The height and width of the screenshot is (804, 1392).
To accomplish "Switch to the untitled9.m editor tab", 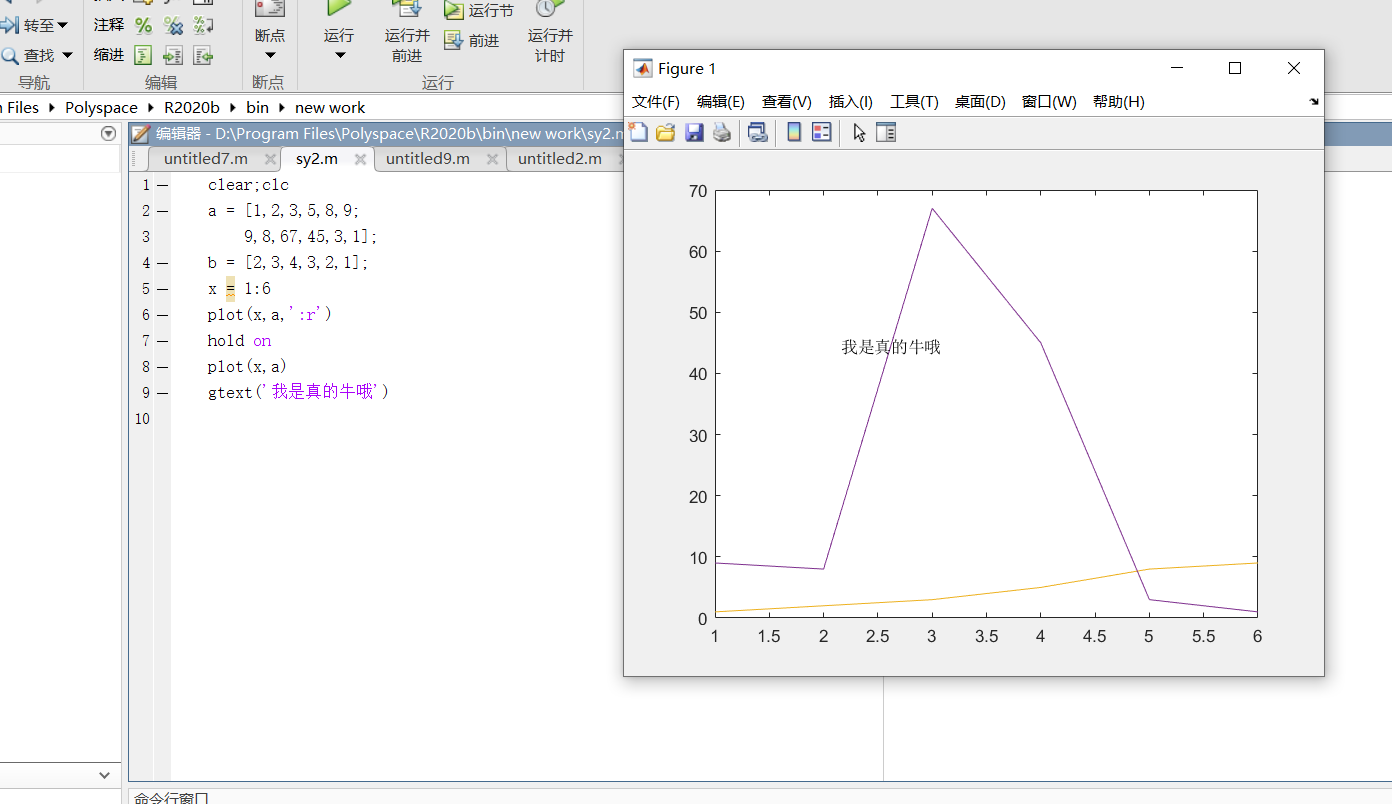I will point(428,159).
